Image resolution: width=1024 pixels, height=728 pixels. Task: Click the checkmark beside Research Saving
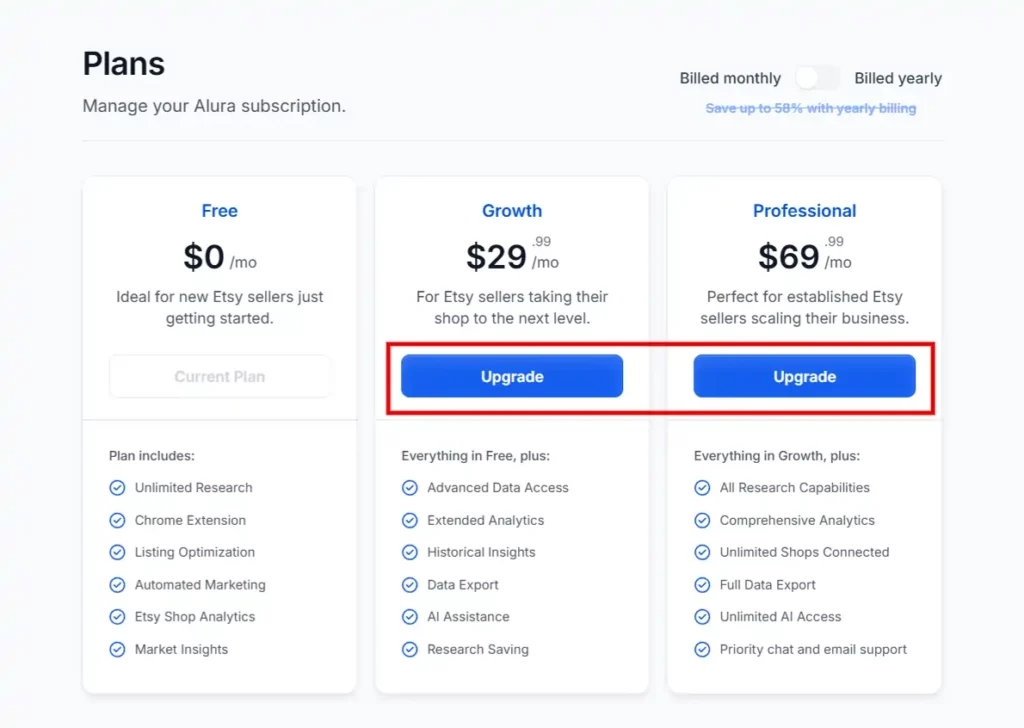[410, 649]
